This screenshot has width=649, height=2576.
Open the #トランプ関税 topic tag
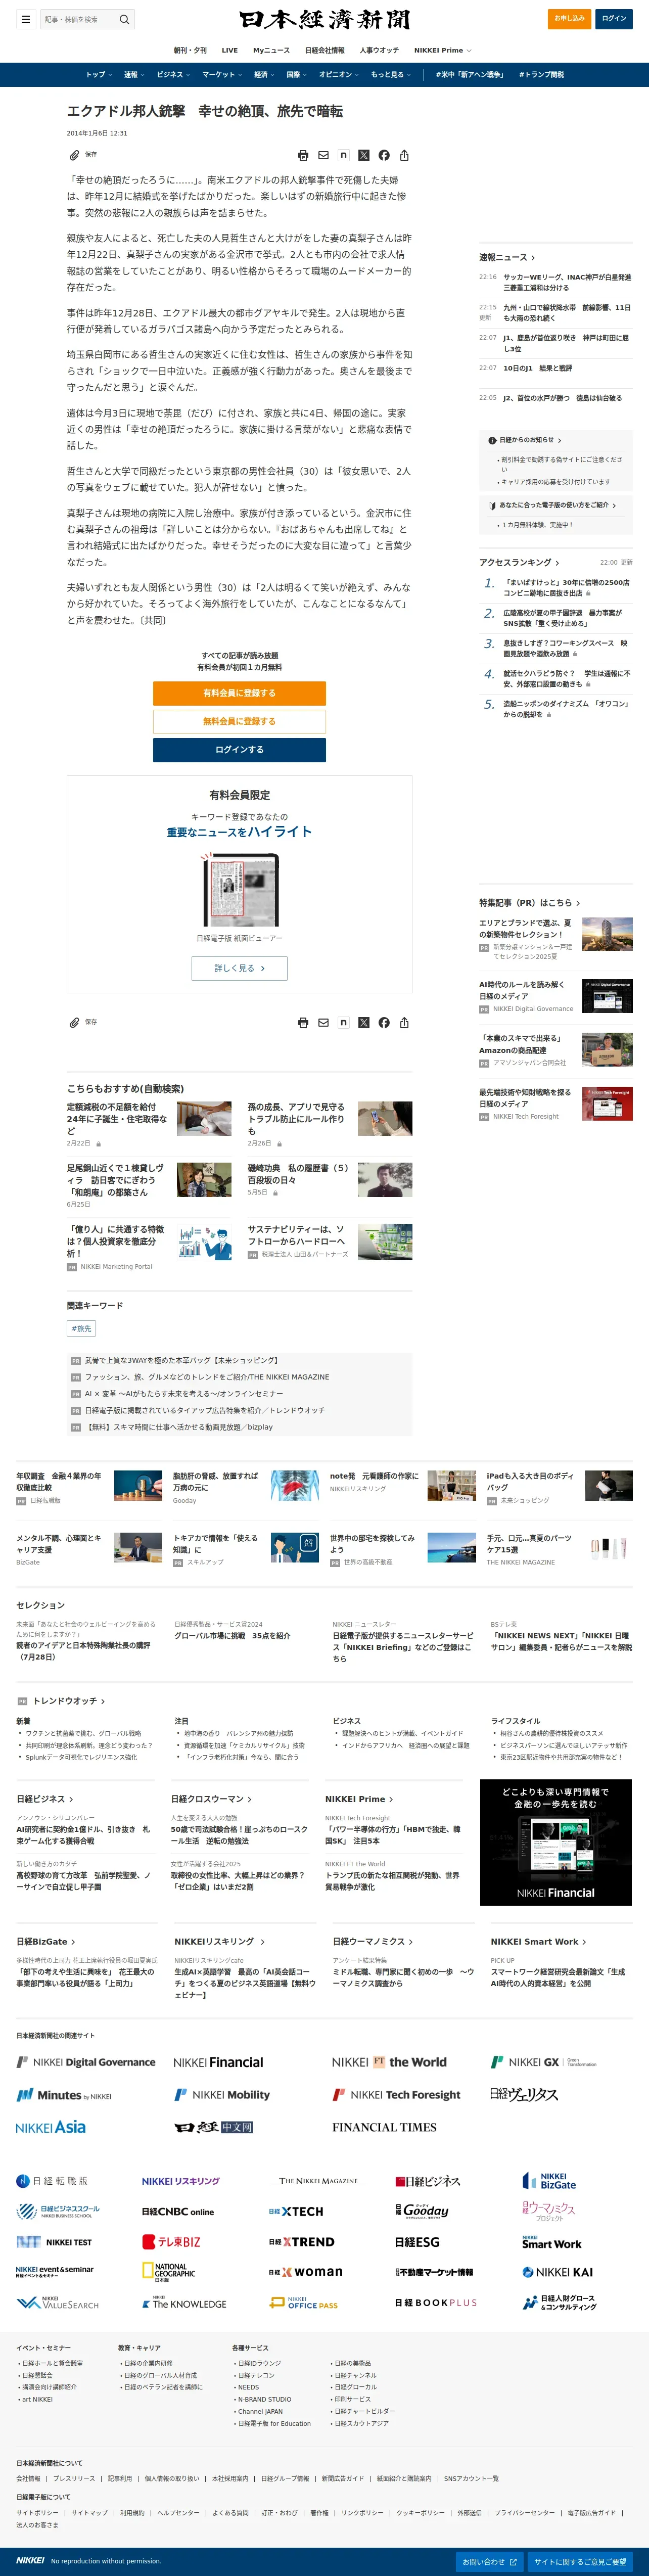coord(541,74)
